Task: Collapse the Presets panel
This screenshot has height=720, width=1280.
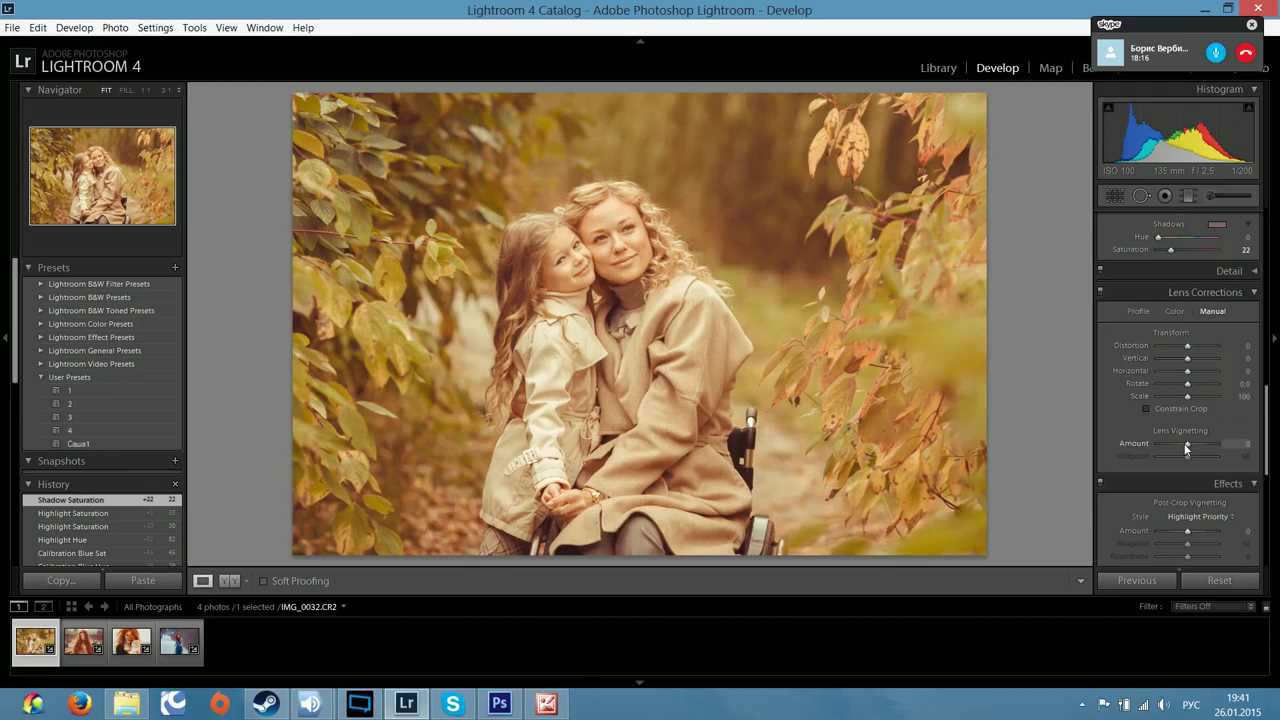Action: pos(28,268)
